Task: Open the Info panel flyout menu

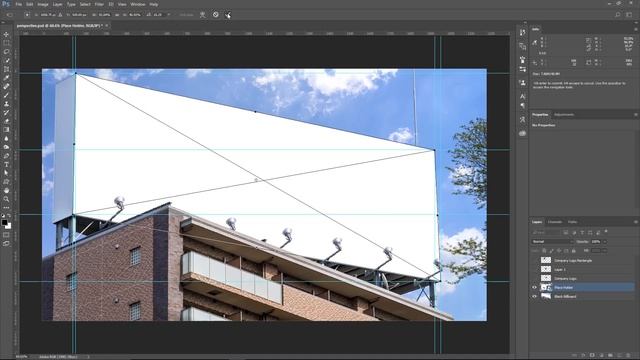Action: pyautogui.click(x=636, y=29)
